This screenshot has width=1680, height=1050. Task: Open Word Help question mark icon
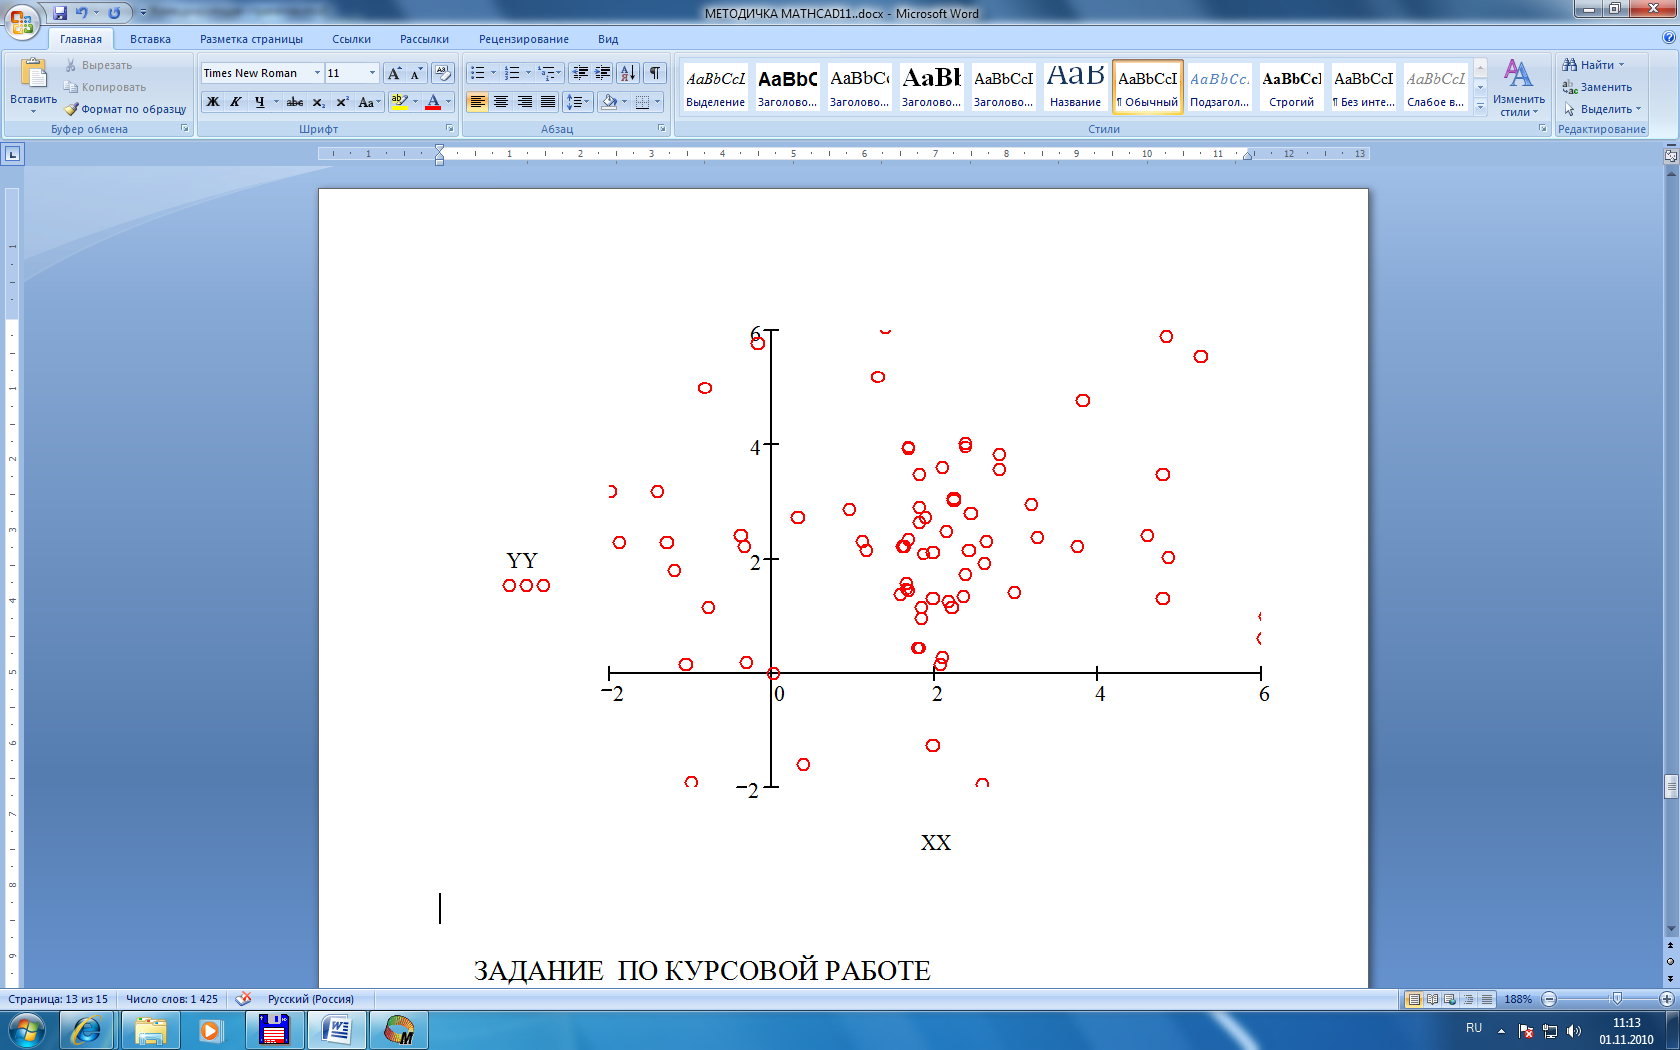click(x=1668, y=38)
